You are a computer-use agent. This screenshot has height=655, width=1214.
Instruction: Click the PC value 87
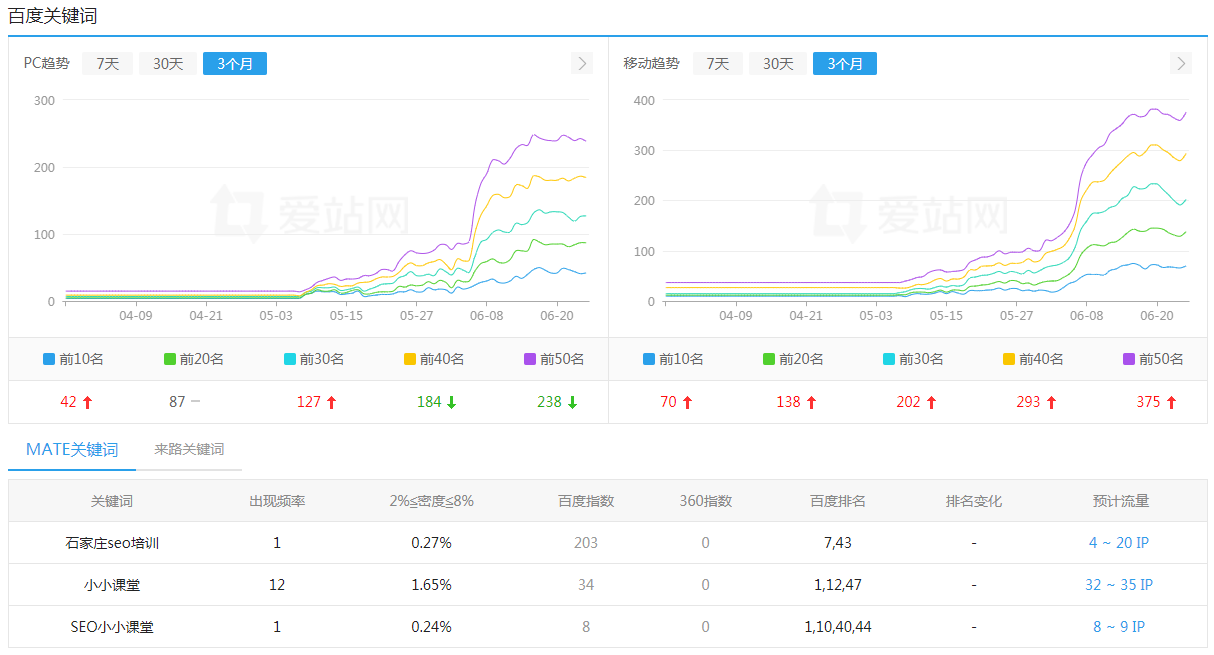point(177,402)
